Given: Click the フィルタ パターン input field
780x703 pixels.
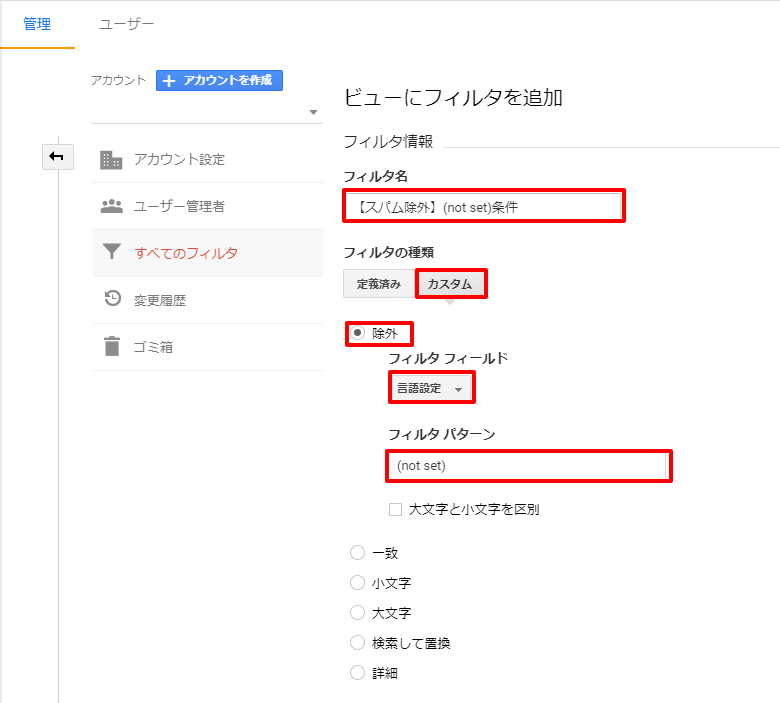Looking at the screenshot, I should coord(528,466).
